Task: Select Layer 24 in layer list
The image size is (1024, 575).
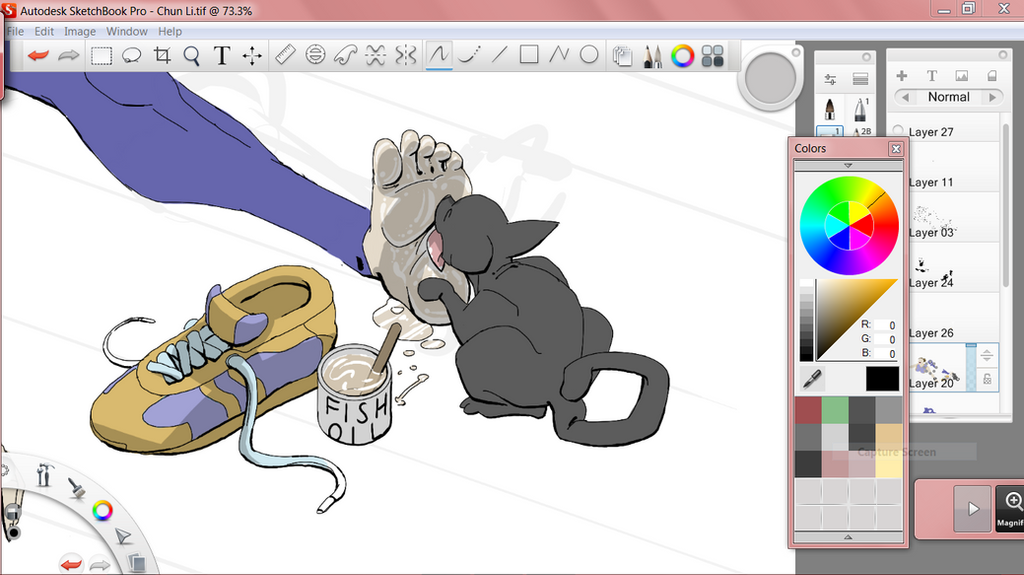Action: click(953, 267)
